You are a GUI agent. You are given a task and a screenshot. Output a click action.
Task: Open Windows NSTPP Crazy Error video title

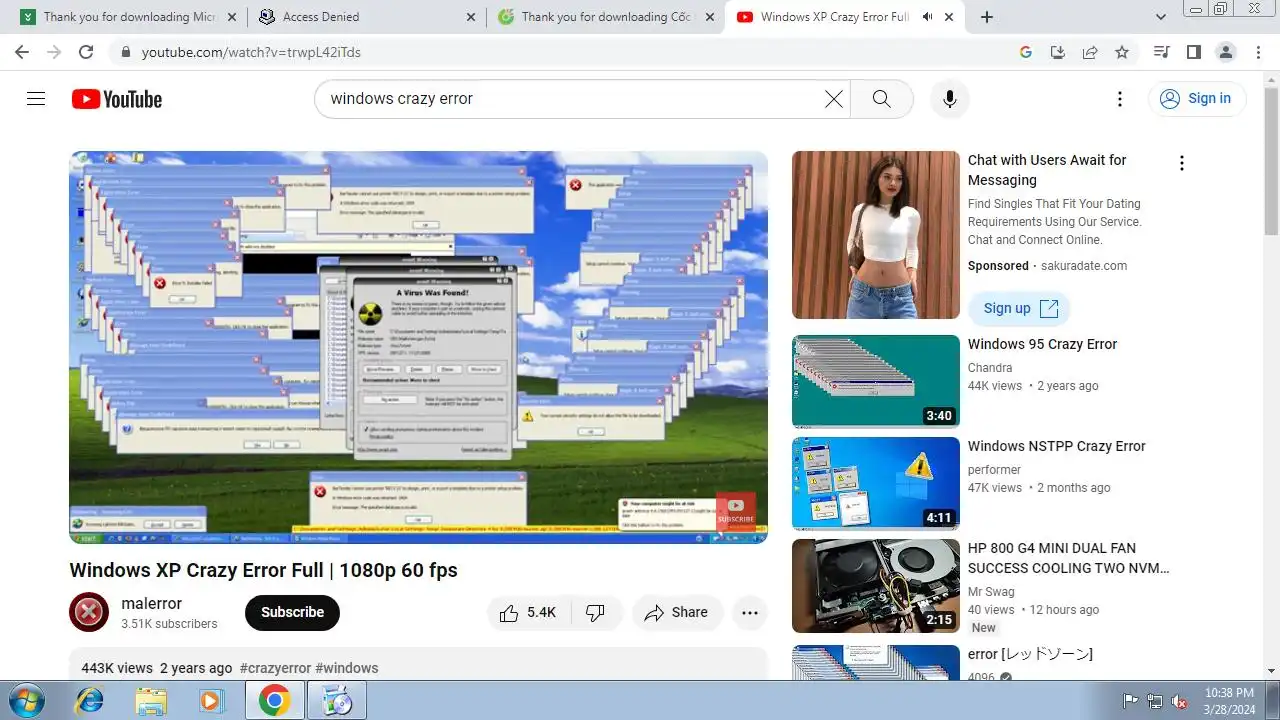tap(1056, 446)
